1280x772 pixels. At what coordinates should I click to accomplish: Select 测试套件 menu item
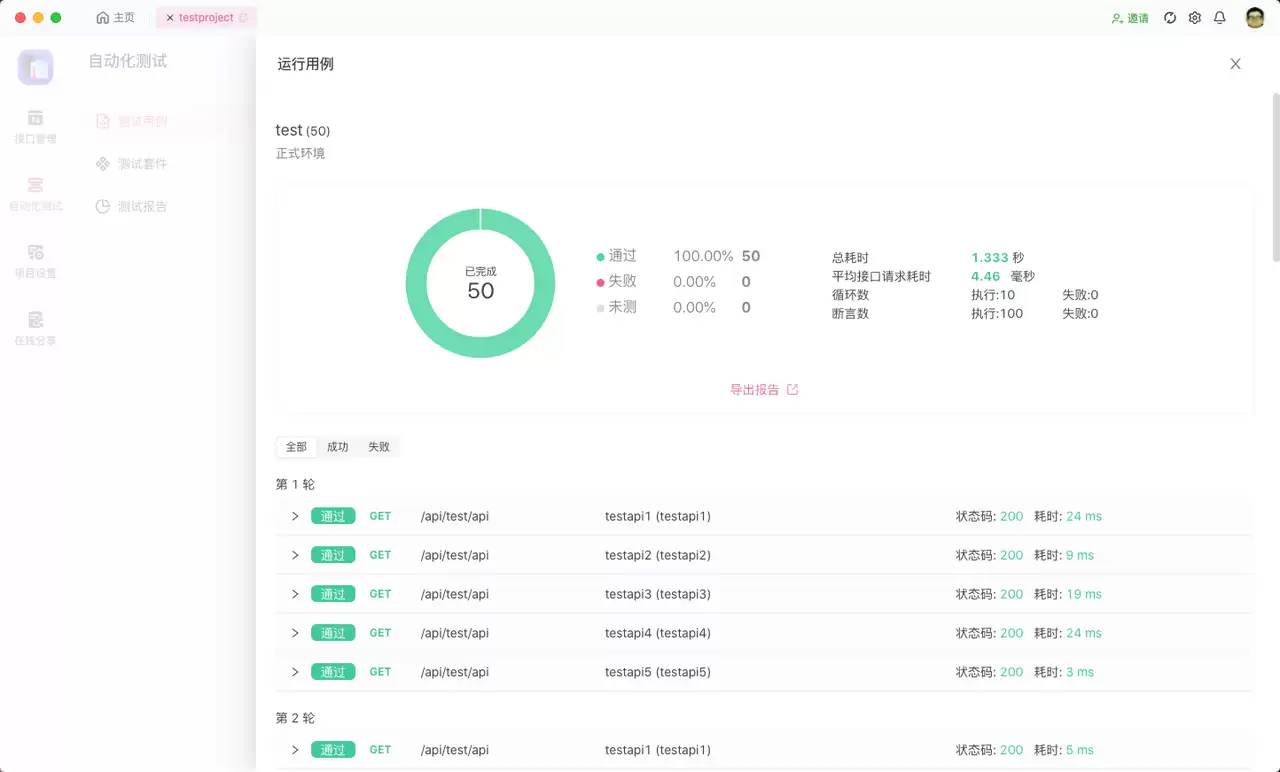(x=142, y=164)
